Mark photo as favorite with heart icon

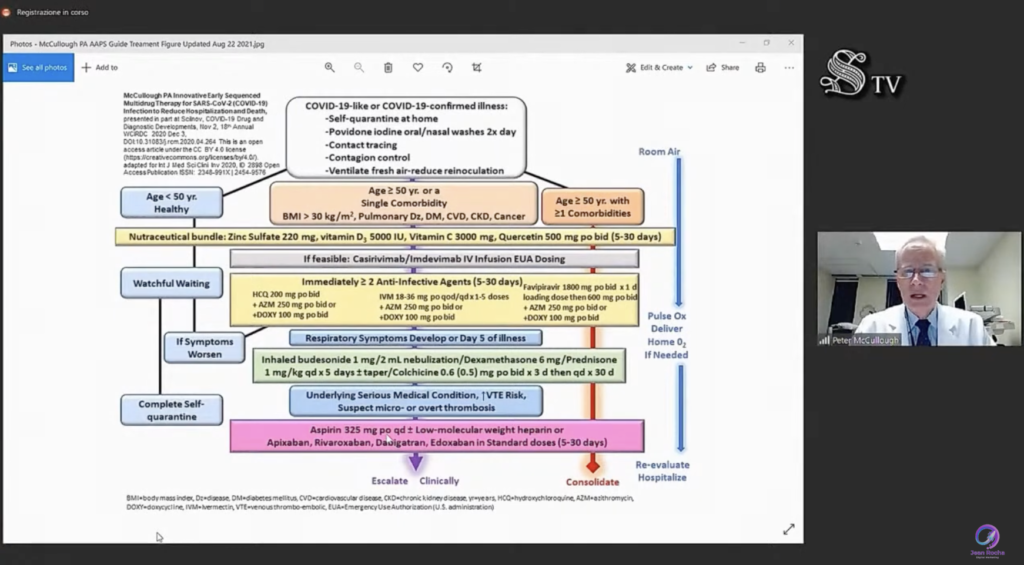tap(418, 67)
